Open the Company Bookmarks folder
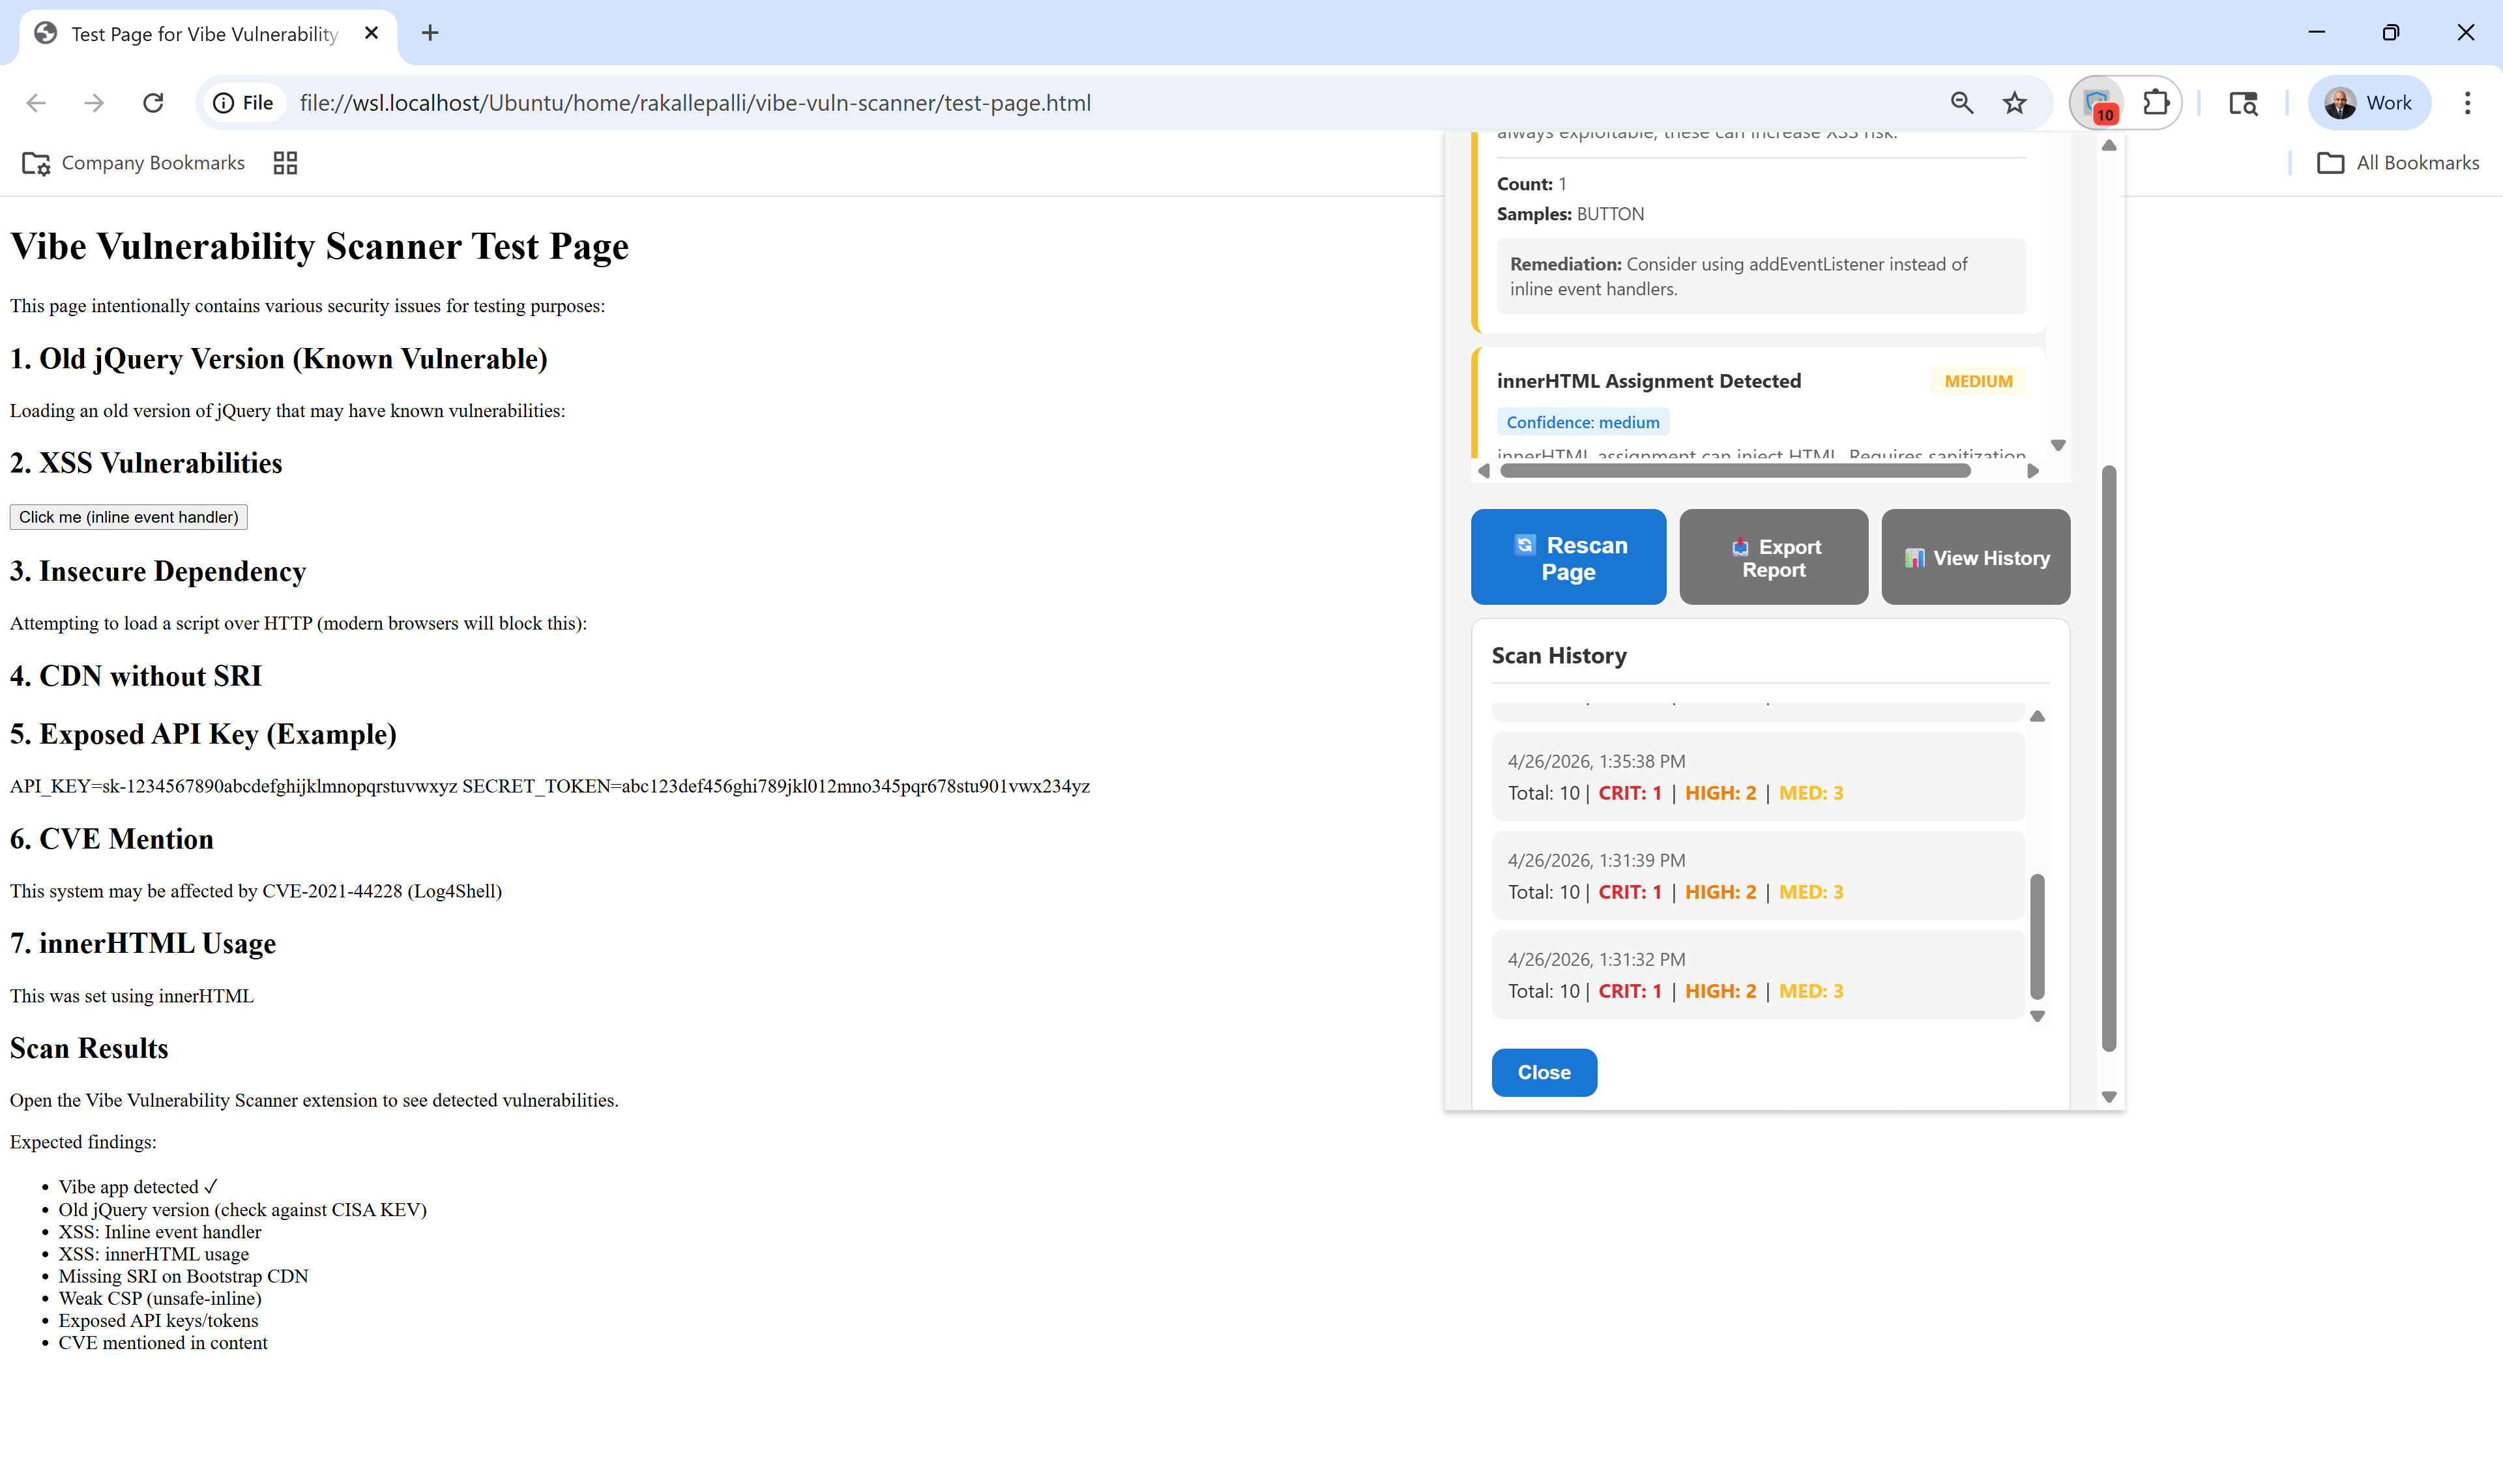Viewport: 2503px width, 1484px height. click(133, 163)
